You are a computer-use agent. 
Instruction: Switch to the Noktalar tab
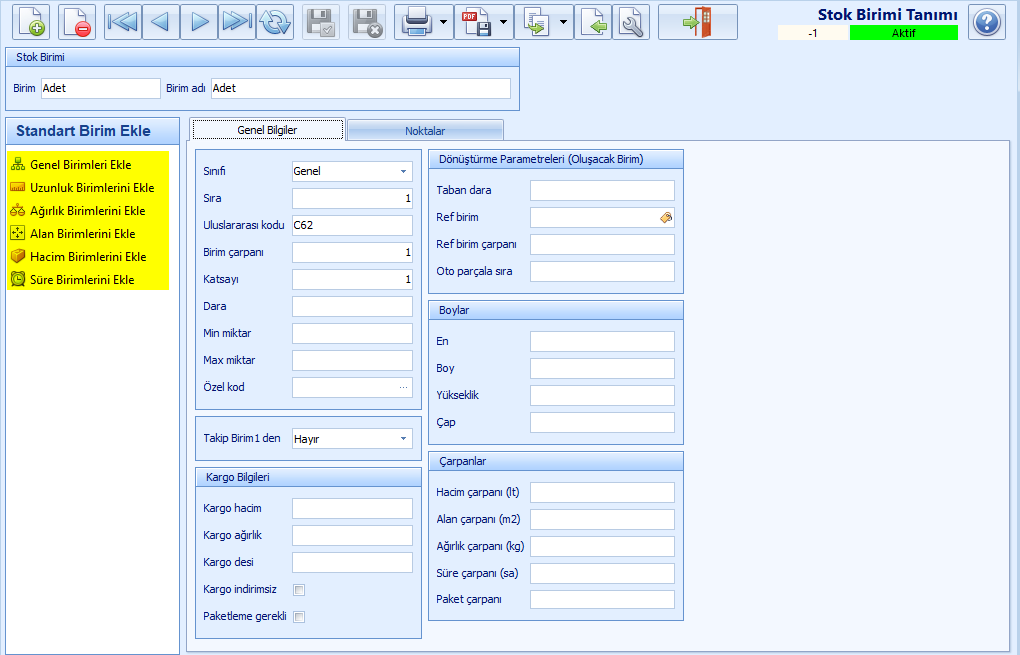[425, 131]
